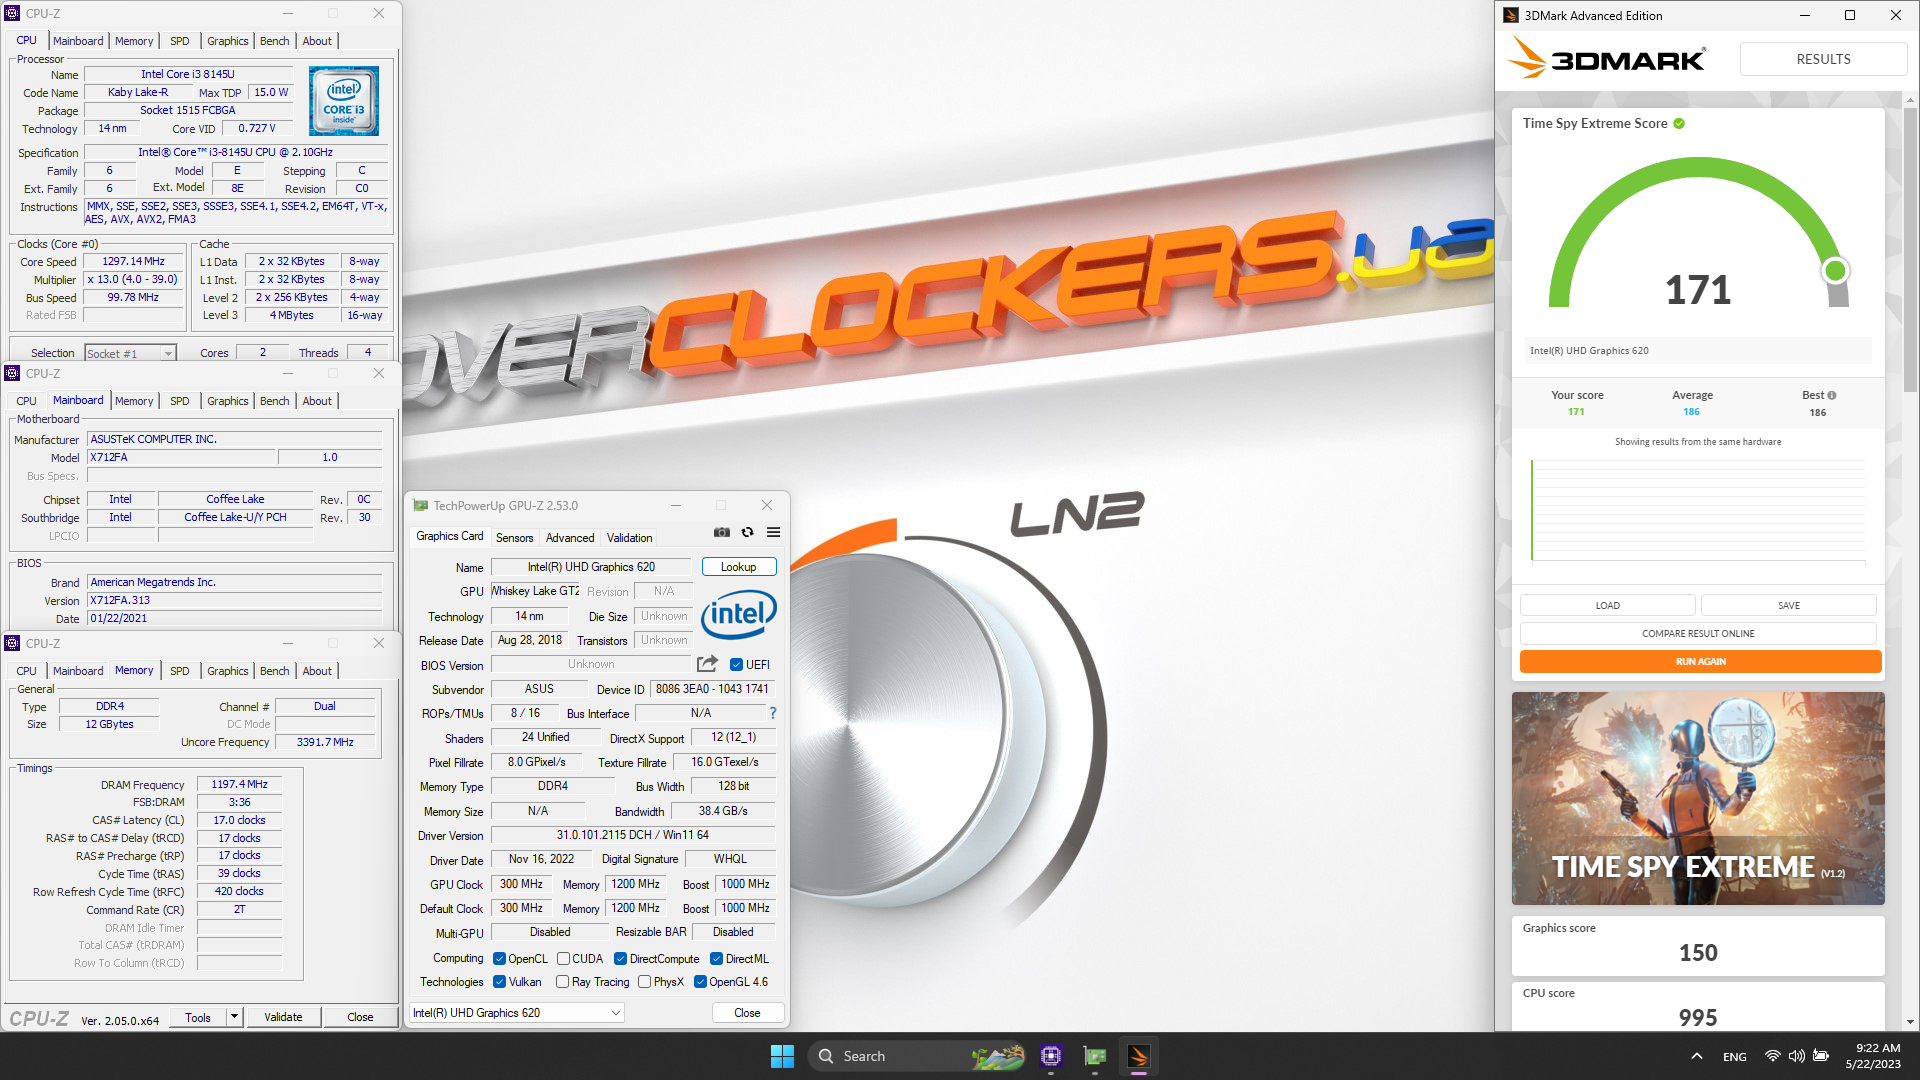Image resolution: width=1920 pixels, height=1080 pixels.
Task: Open GPU-Z from the taskbar
Action: click(1095, 1056)
